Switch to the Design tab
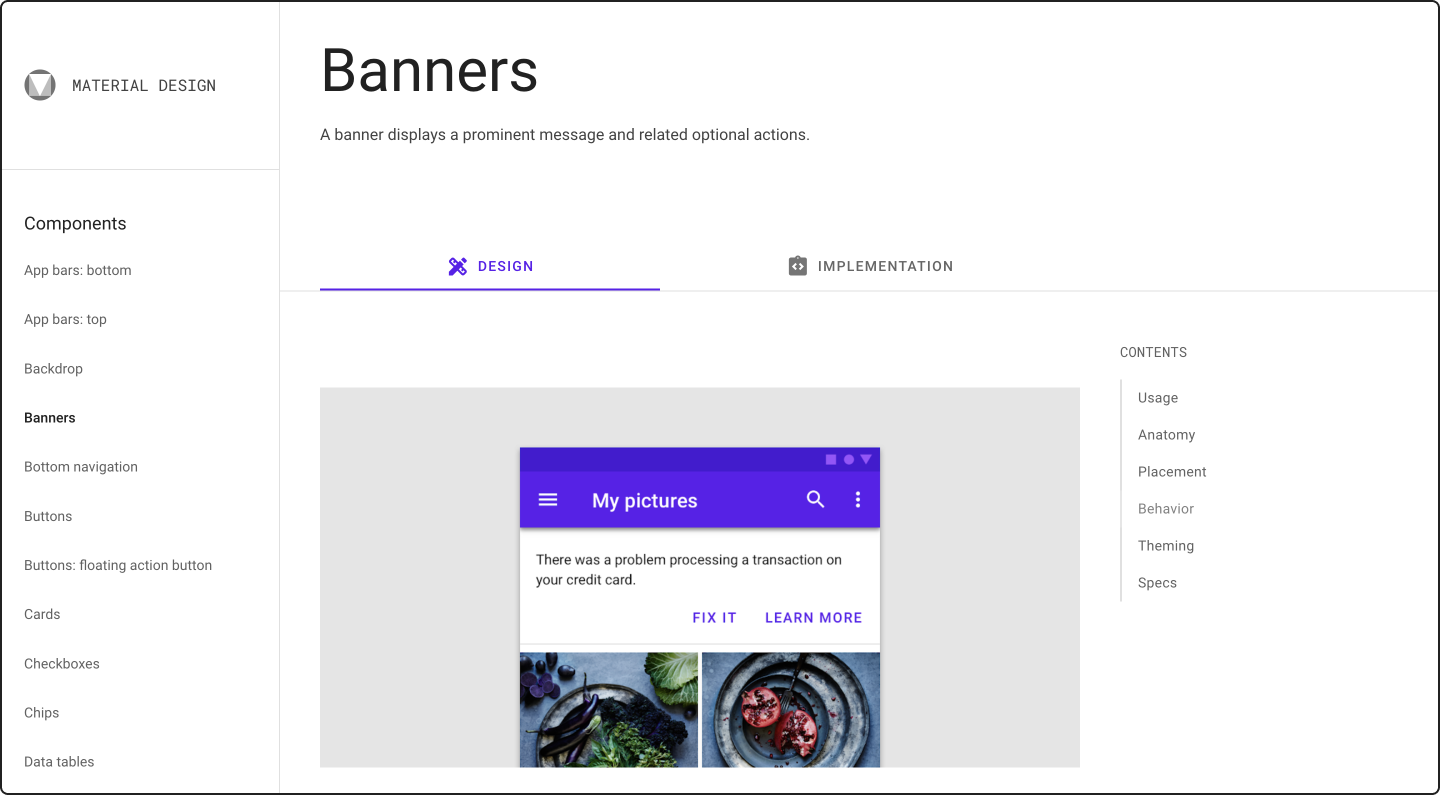Viewport: 1440px width, 795px height. [x=490, y=266]
